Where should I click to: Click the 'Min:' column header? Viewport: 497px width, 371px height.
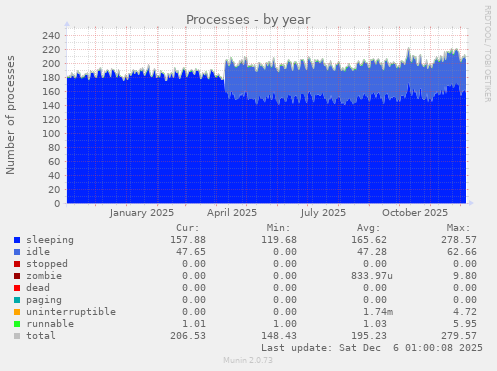[278, 228]
